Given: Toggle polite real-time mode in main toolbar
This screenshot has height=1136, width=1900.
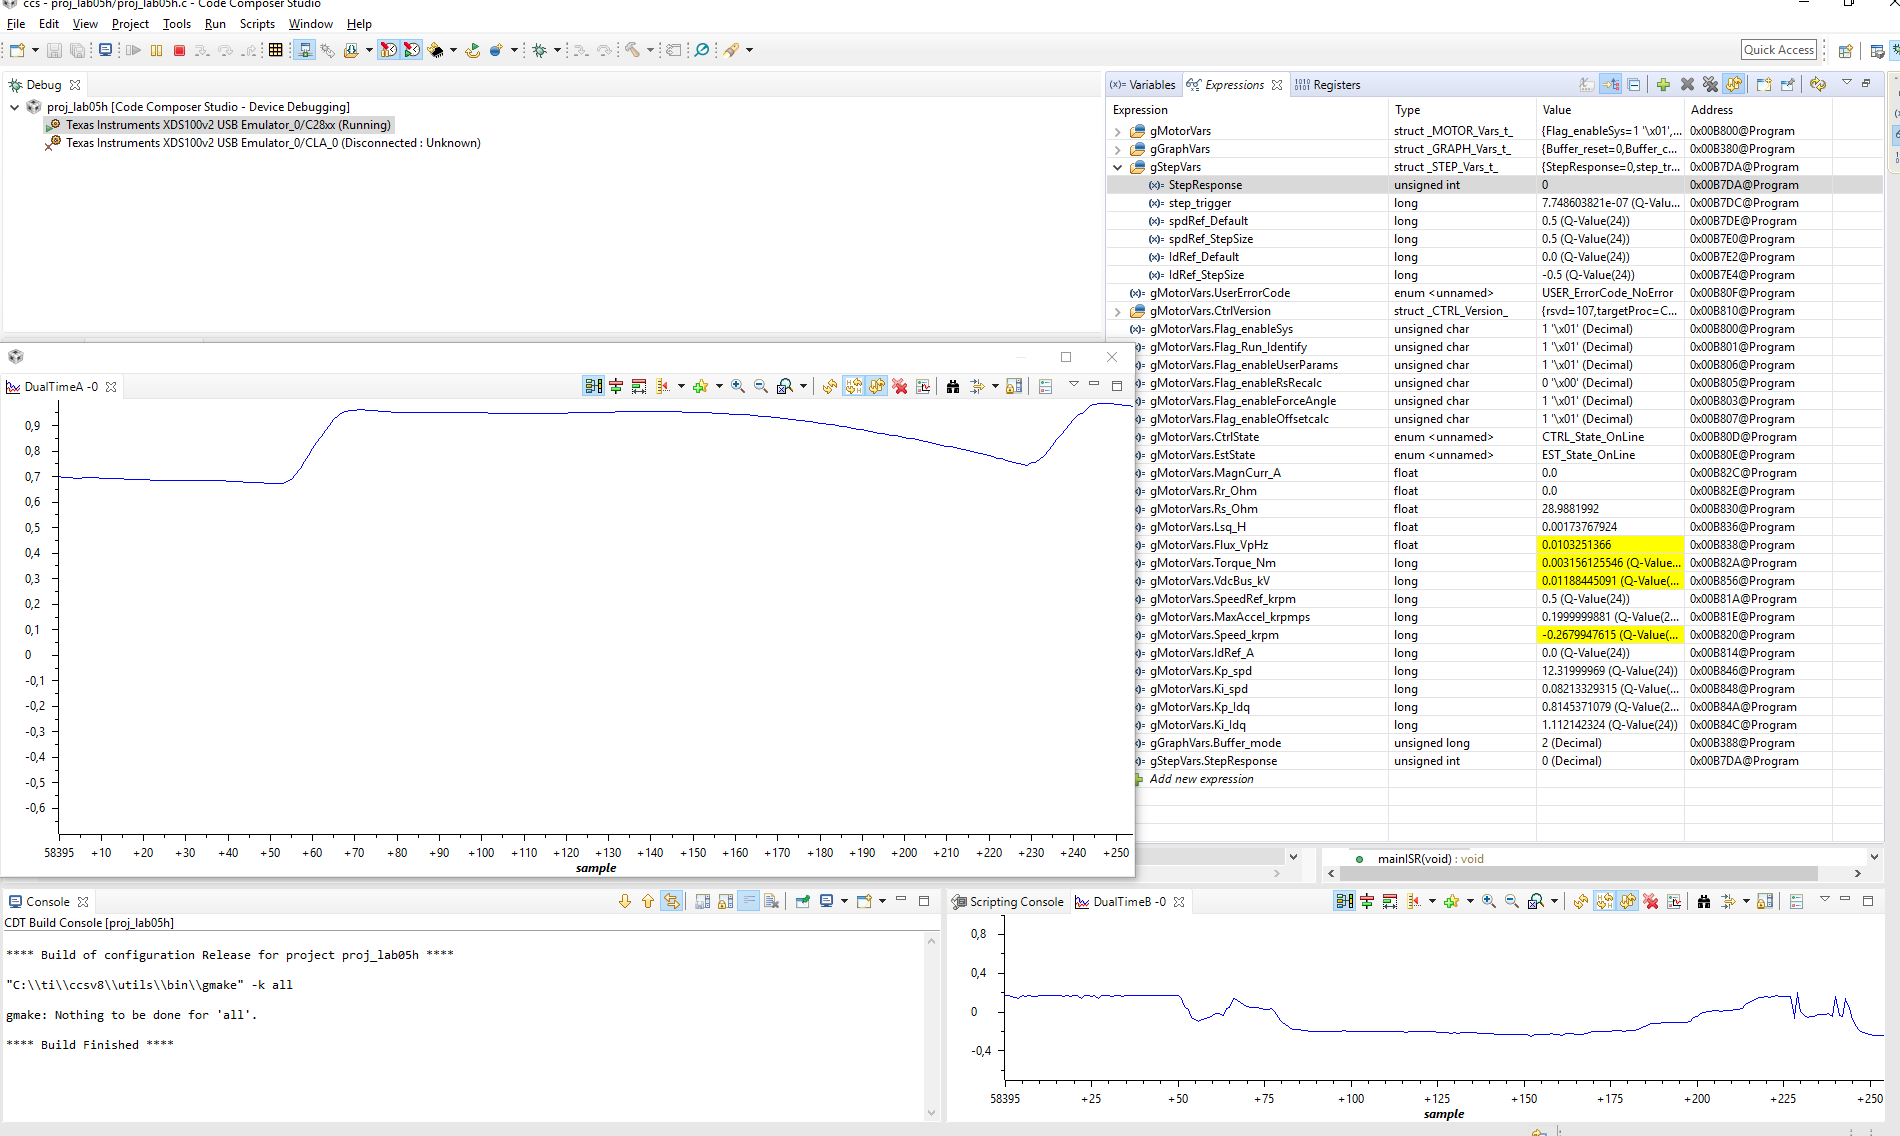Looking at the screenshot, I should coord(412,50).
